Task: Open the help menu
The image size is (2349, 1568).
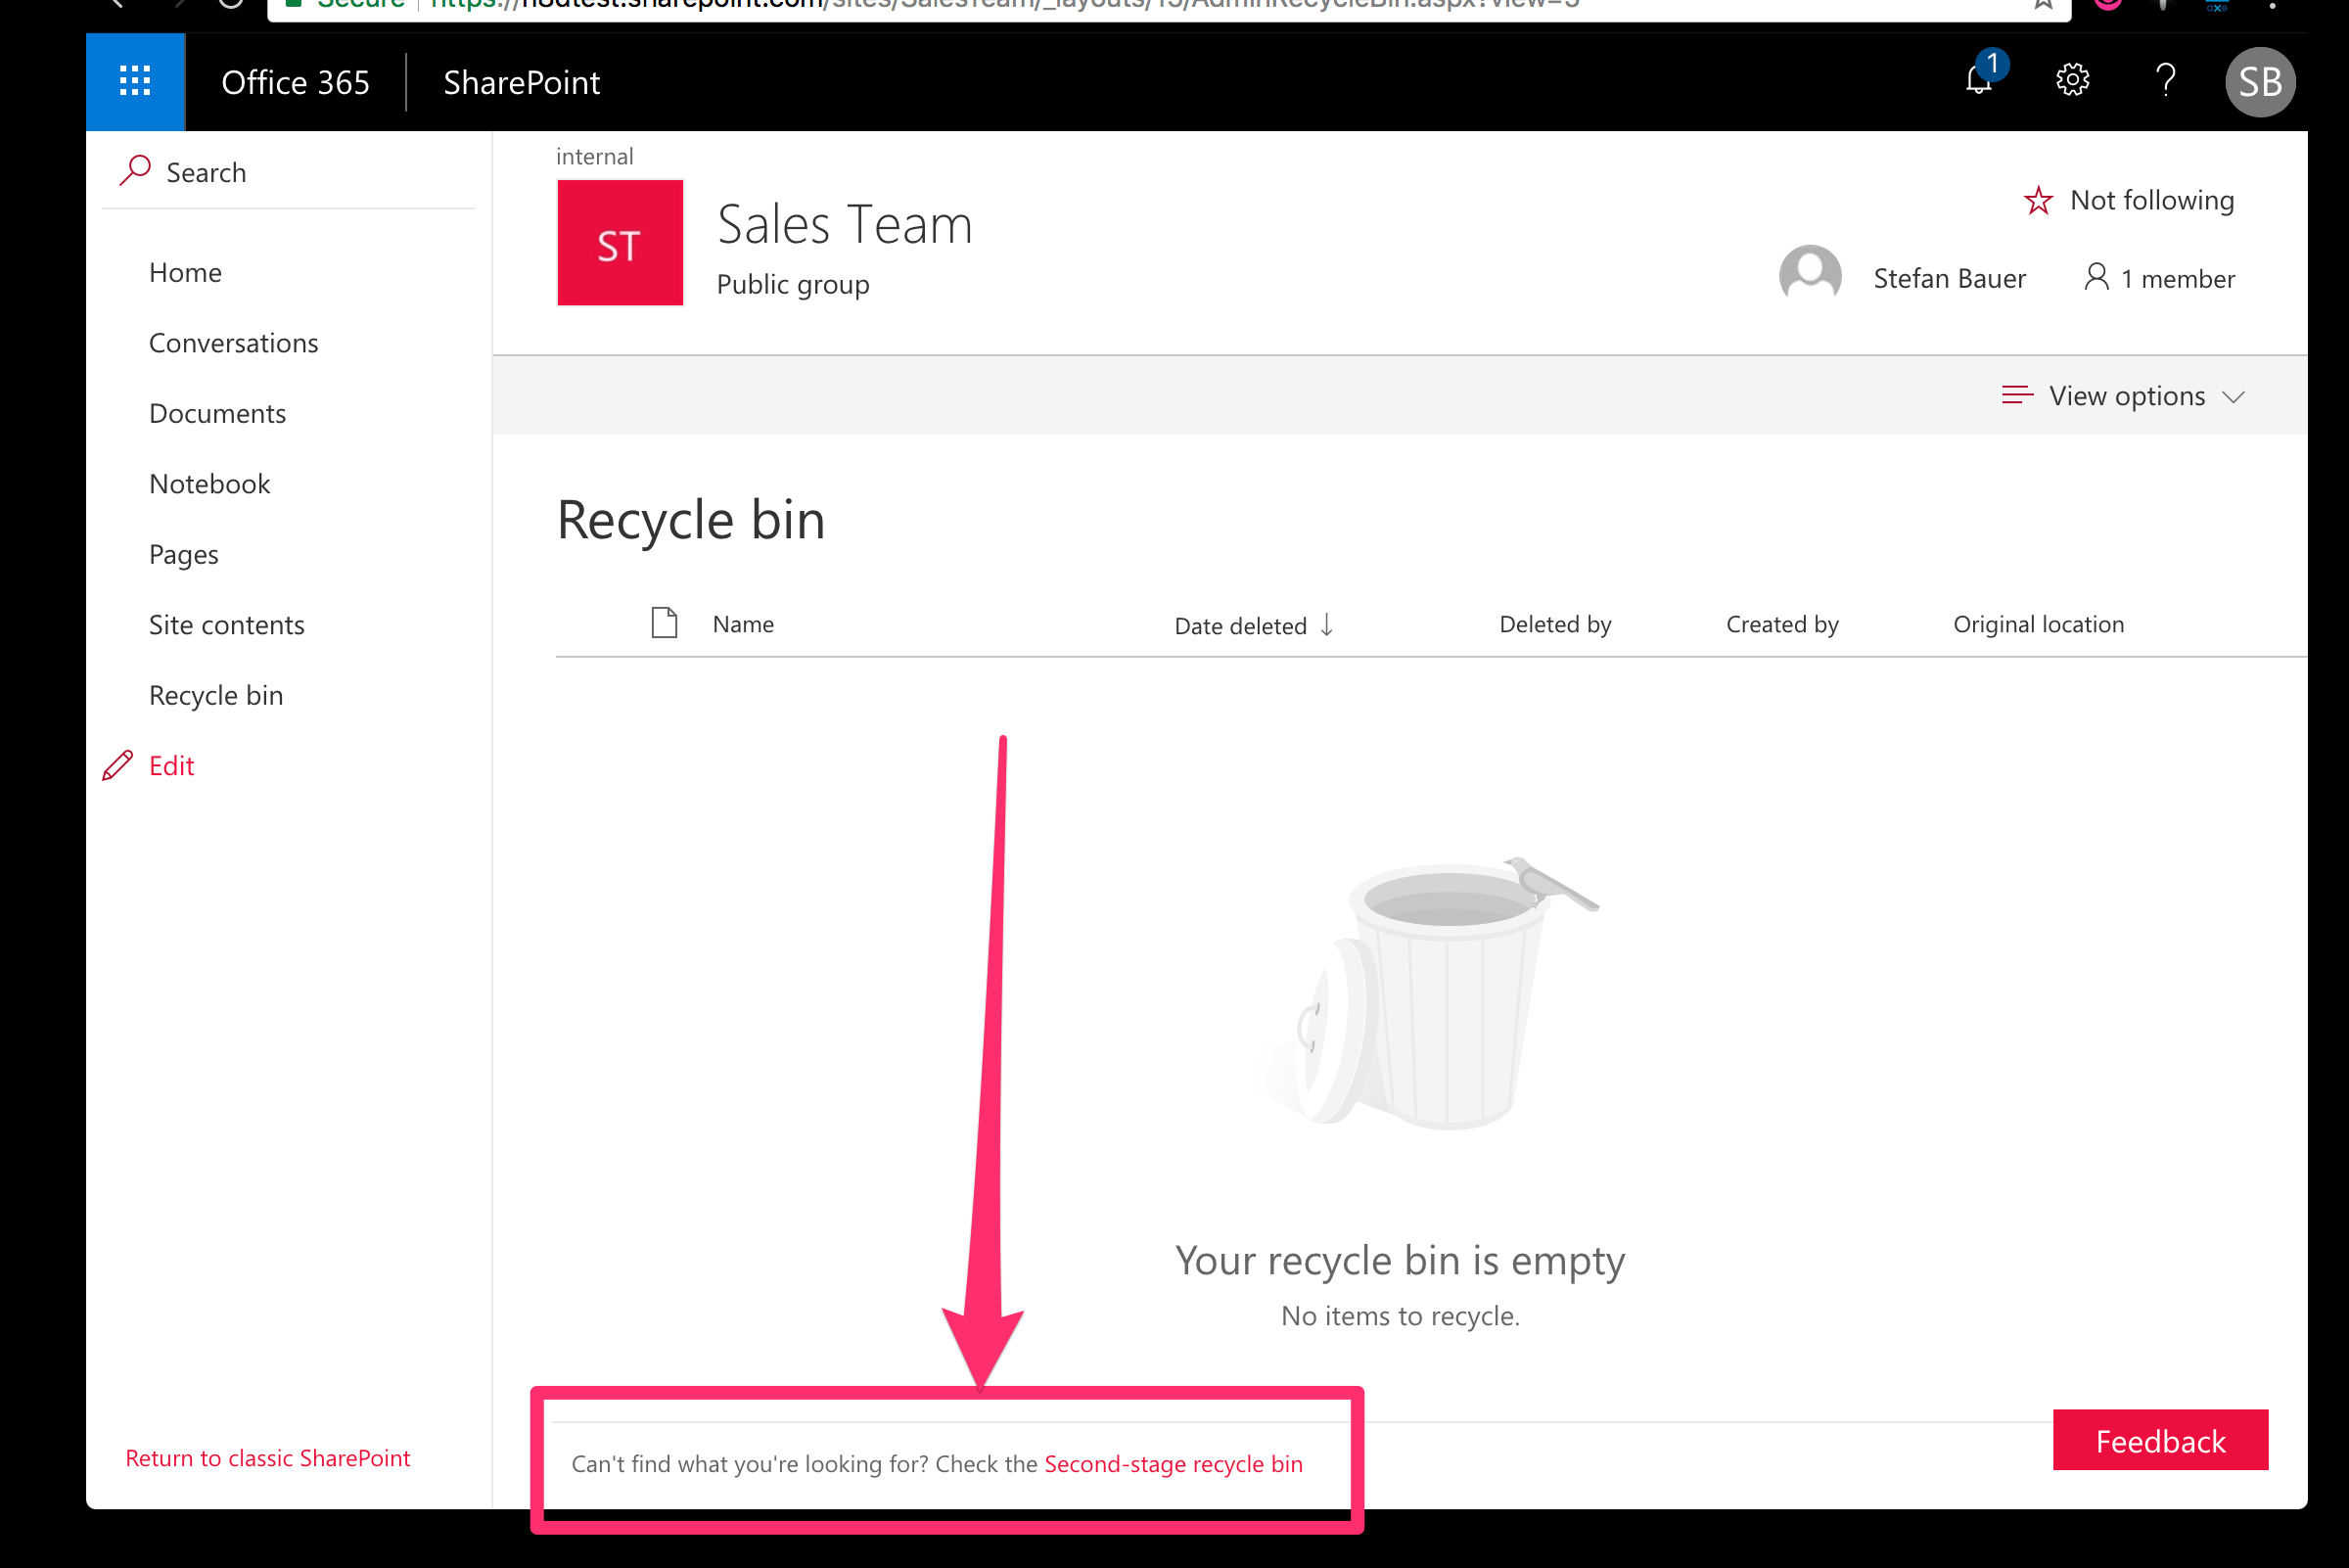Action: click(2166, 81)
